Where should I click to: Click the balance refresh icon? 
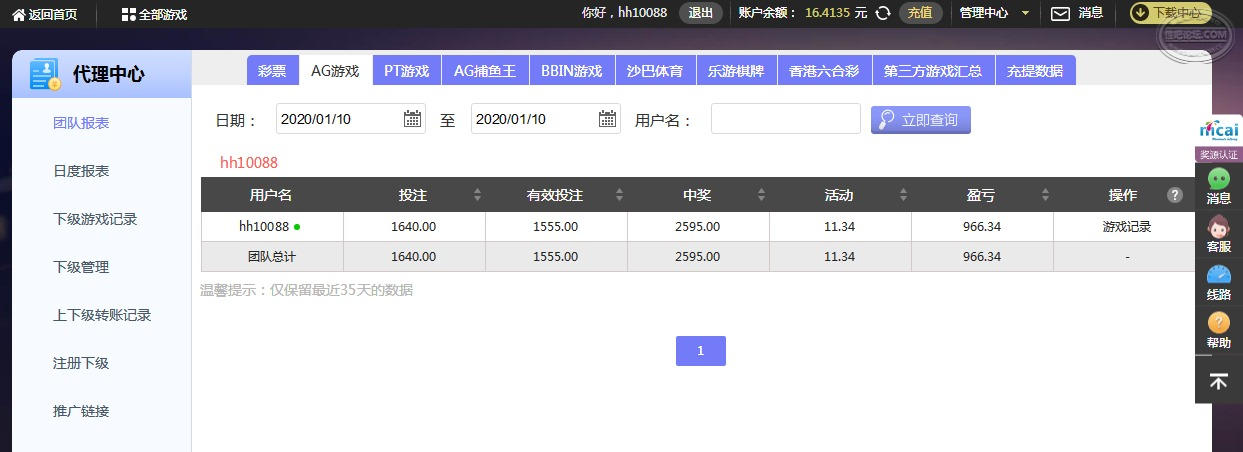point(883,13)
